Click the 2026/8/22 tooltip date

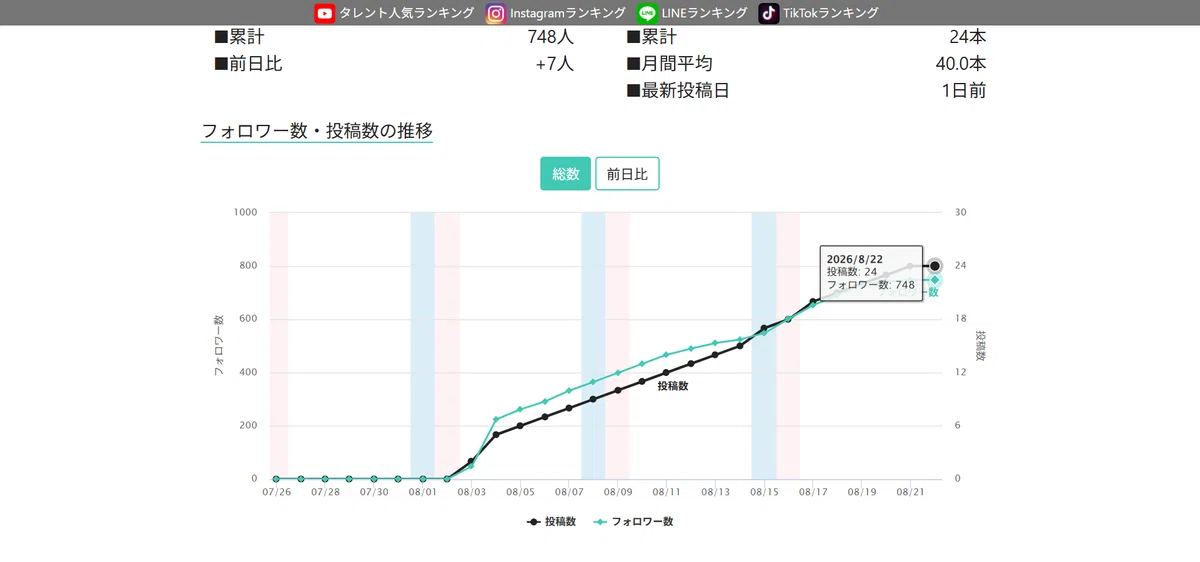[x=855, y=259]
